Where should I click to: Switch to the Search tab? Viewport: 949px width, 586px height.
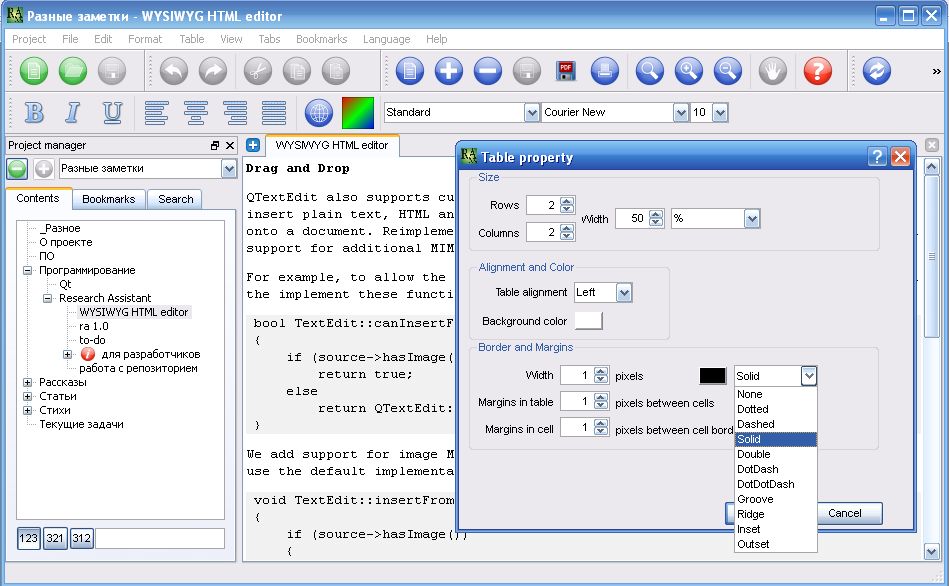(176, 199)
